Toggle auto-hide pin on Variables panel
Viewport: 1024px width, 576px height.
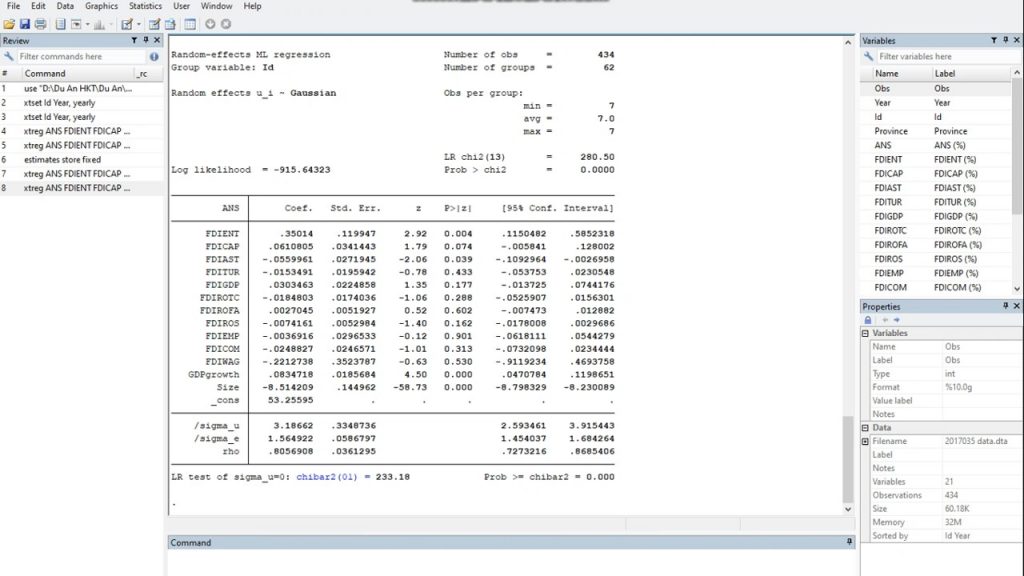[1005, 41]
